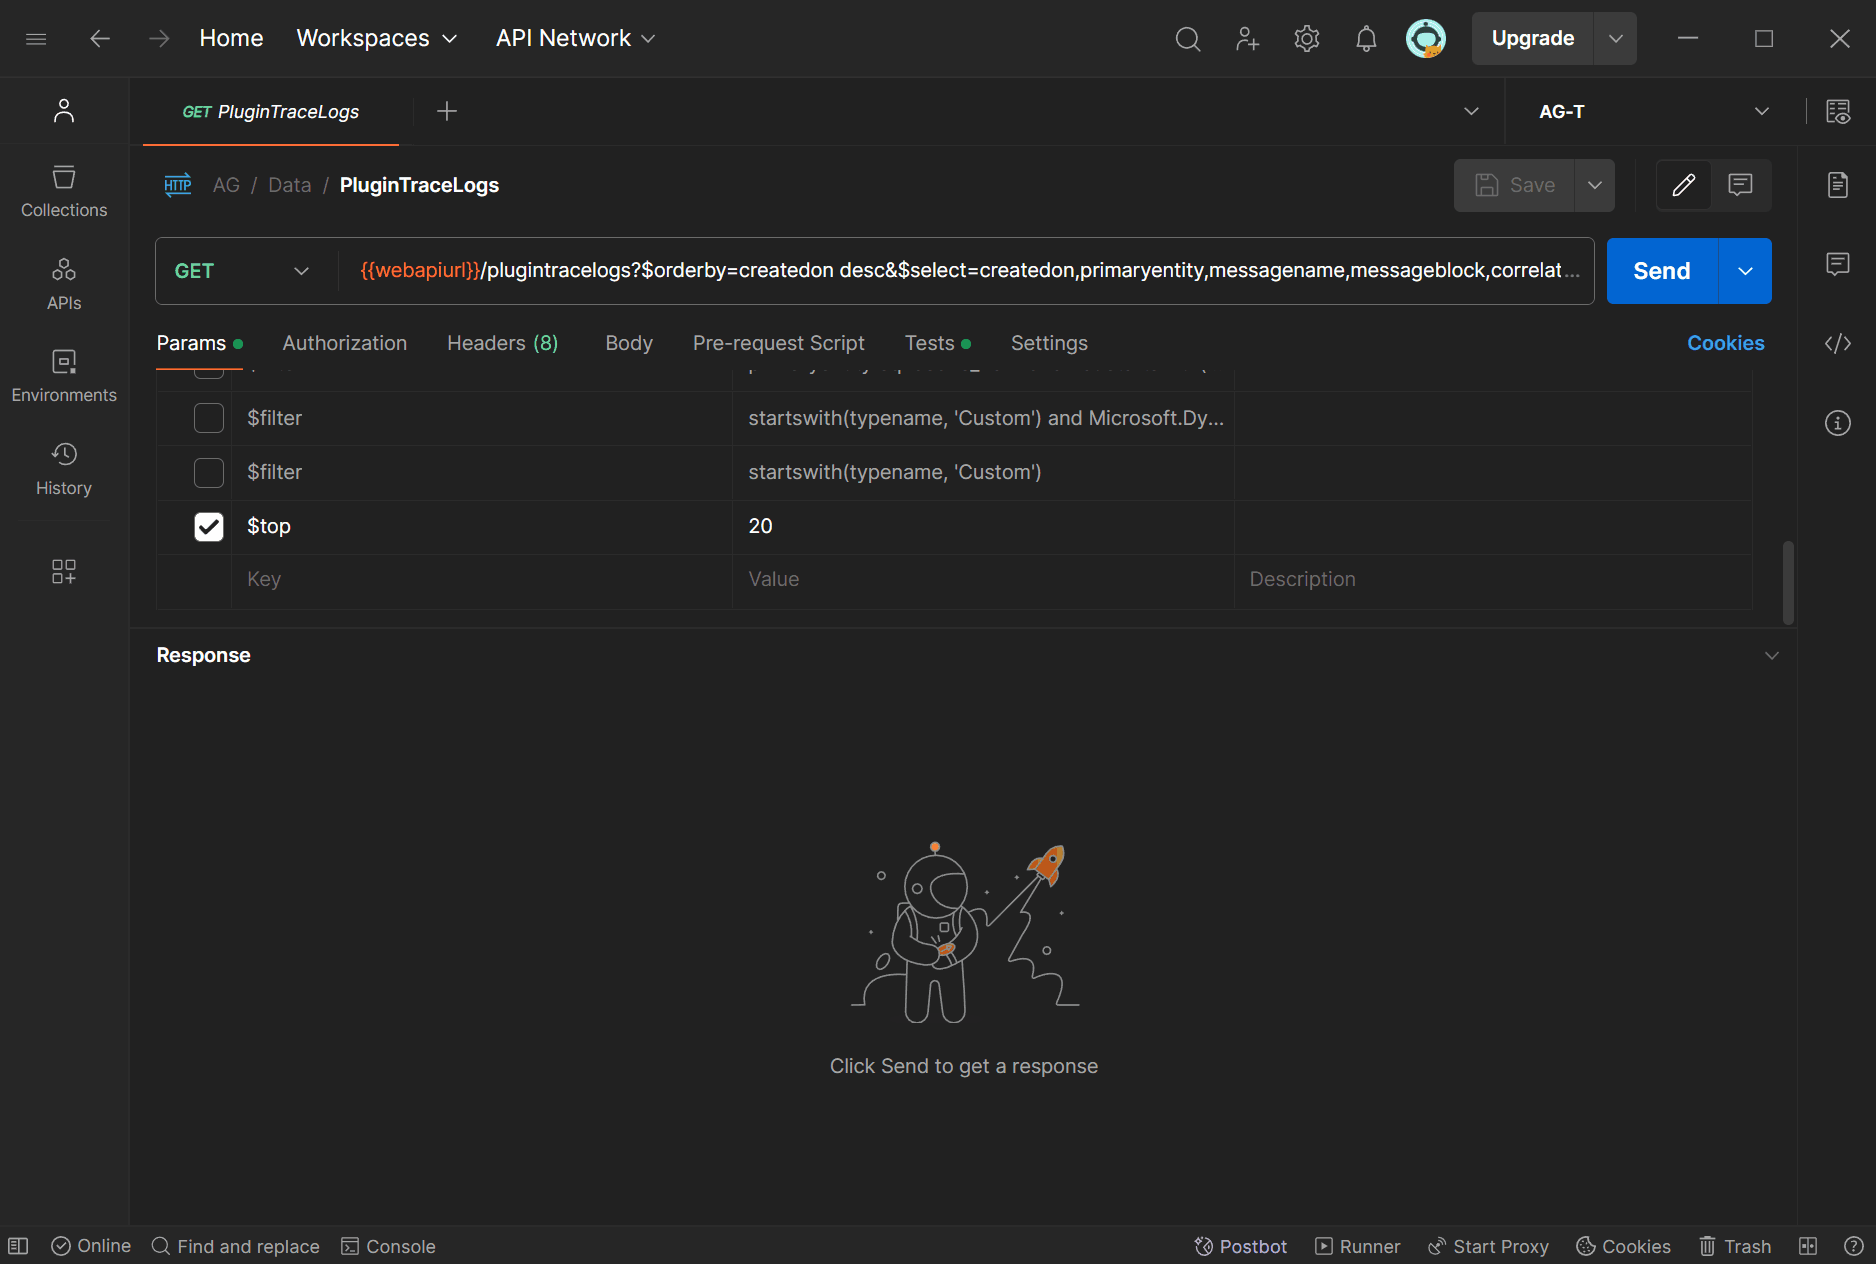Switch to the Authorization tab

pyautogui.click(x=345, y=343)
